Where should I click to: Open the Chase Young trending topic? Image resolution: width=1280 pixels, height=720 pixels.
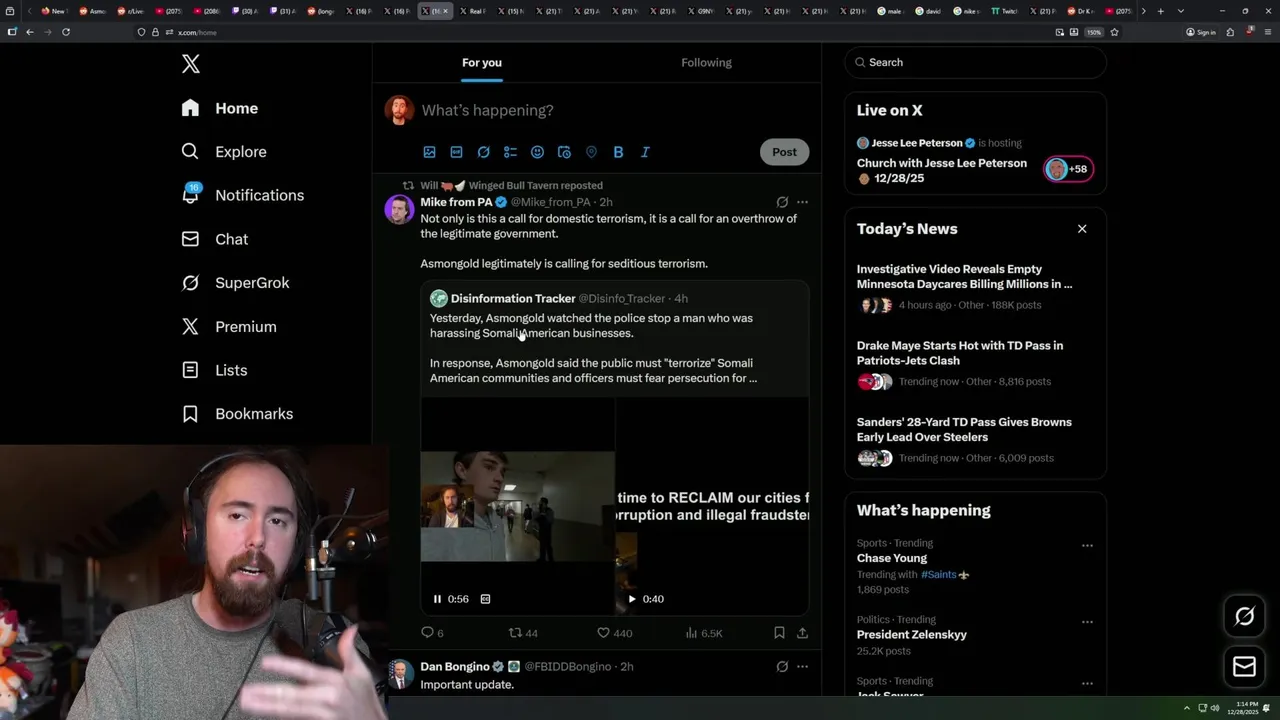[892, 558]
